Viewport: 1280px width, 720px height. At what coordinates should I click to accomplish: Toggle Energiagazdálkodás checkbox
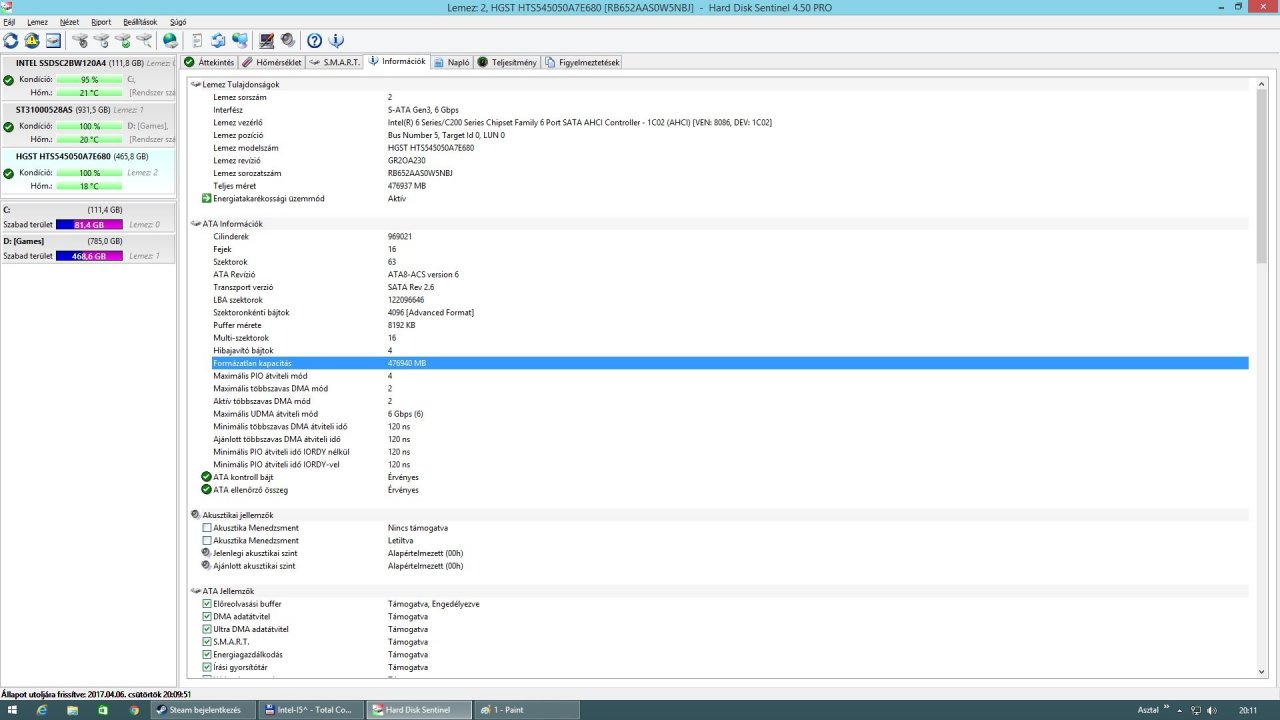(207, 654)
